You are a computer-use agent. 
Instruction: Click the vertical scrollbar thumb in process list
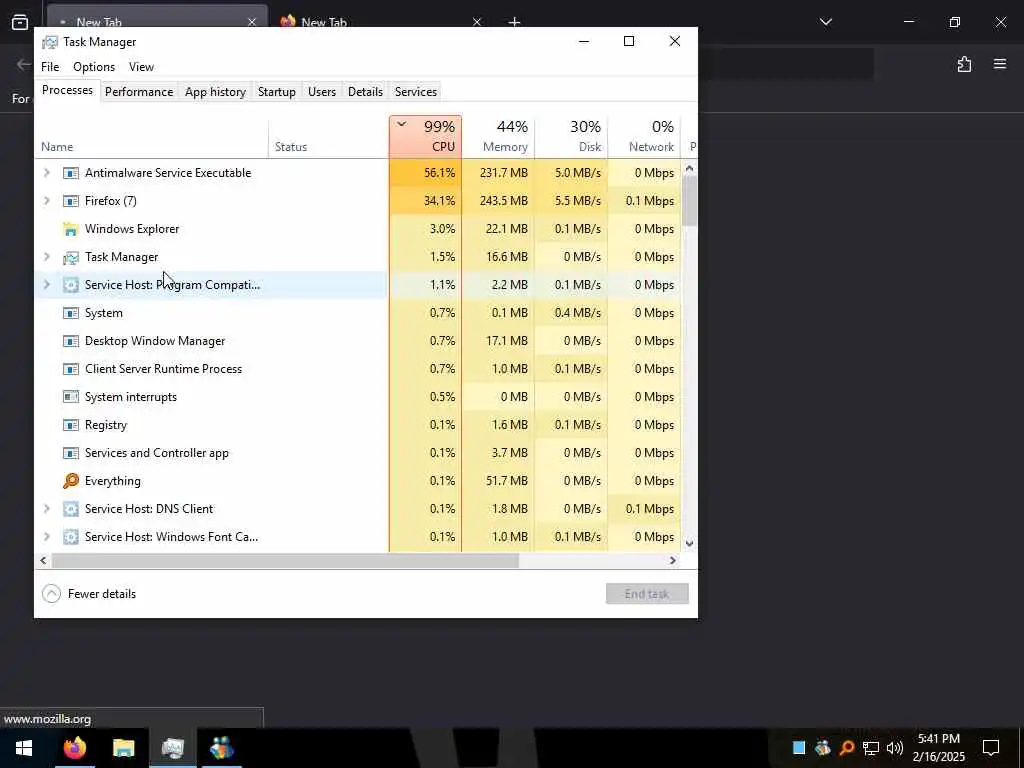[x=689, y=201]
